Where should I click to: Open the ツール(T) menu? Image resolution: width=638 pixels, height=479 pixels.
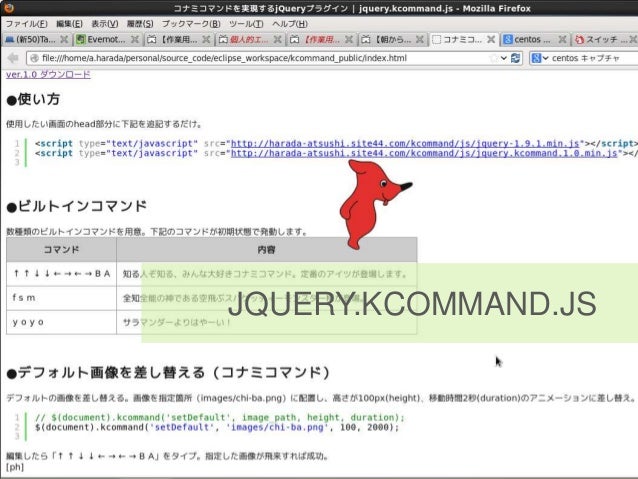(246, 24)
